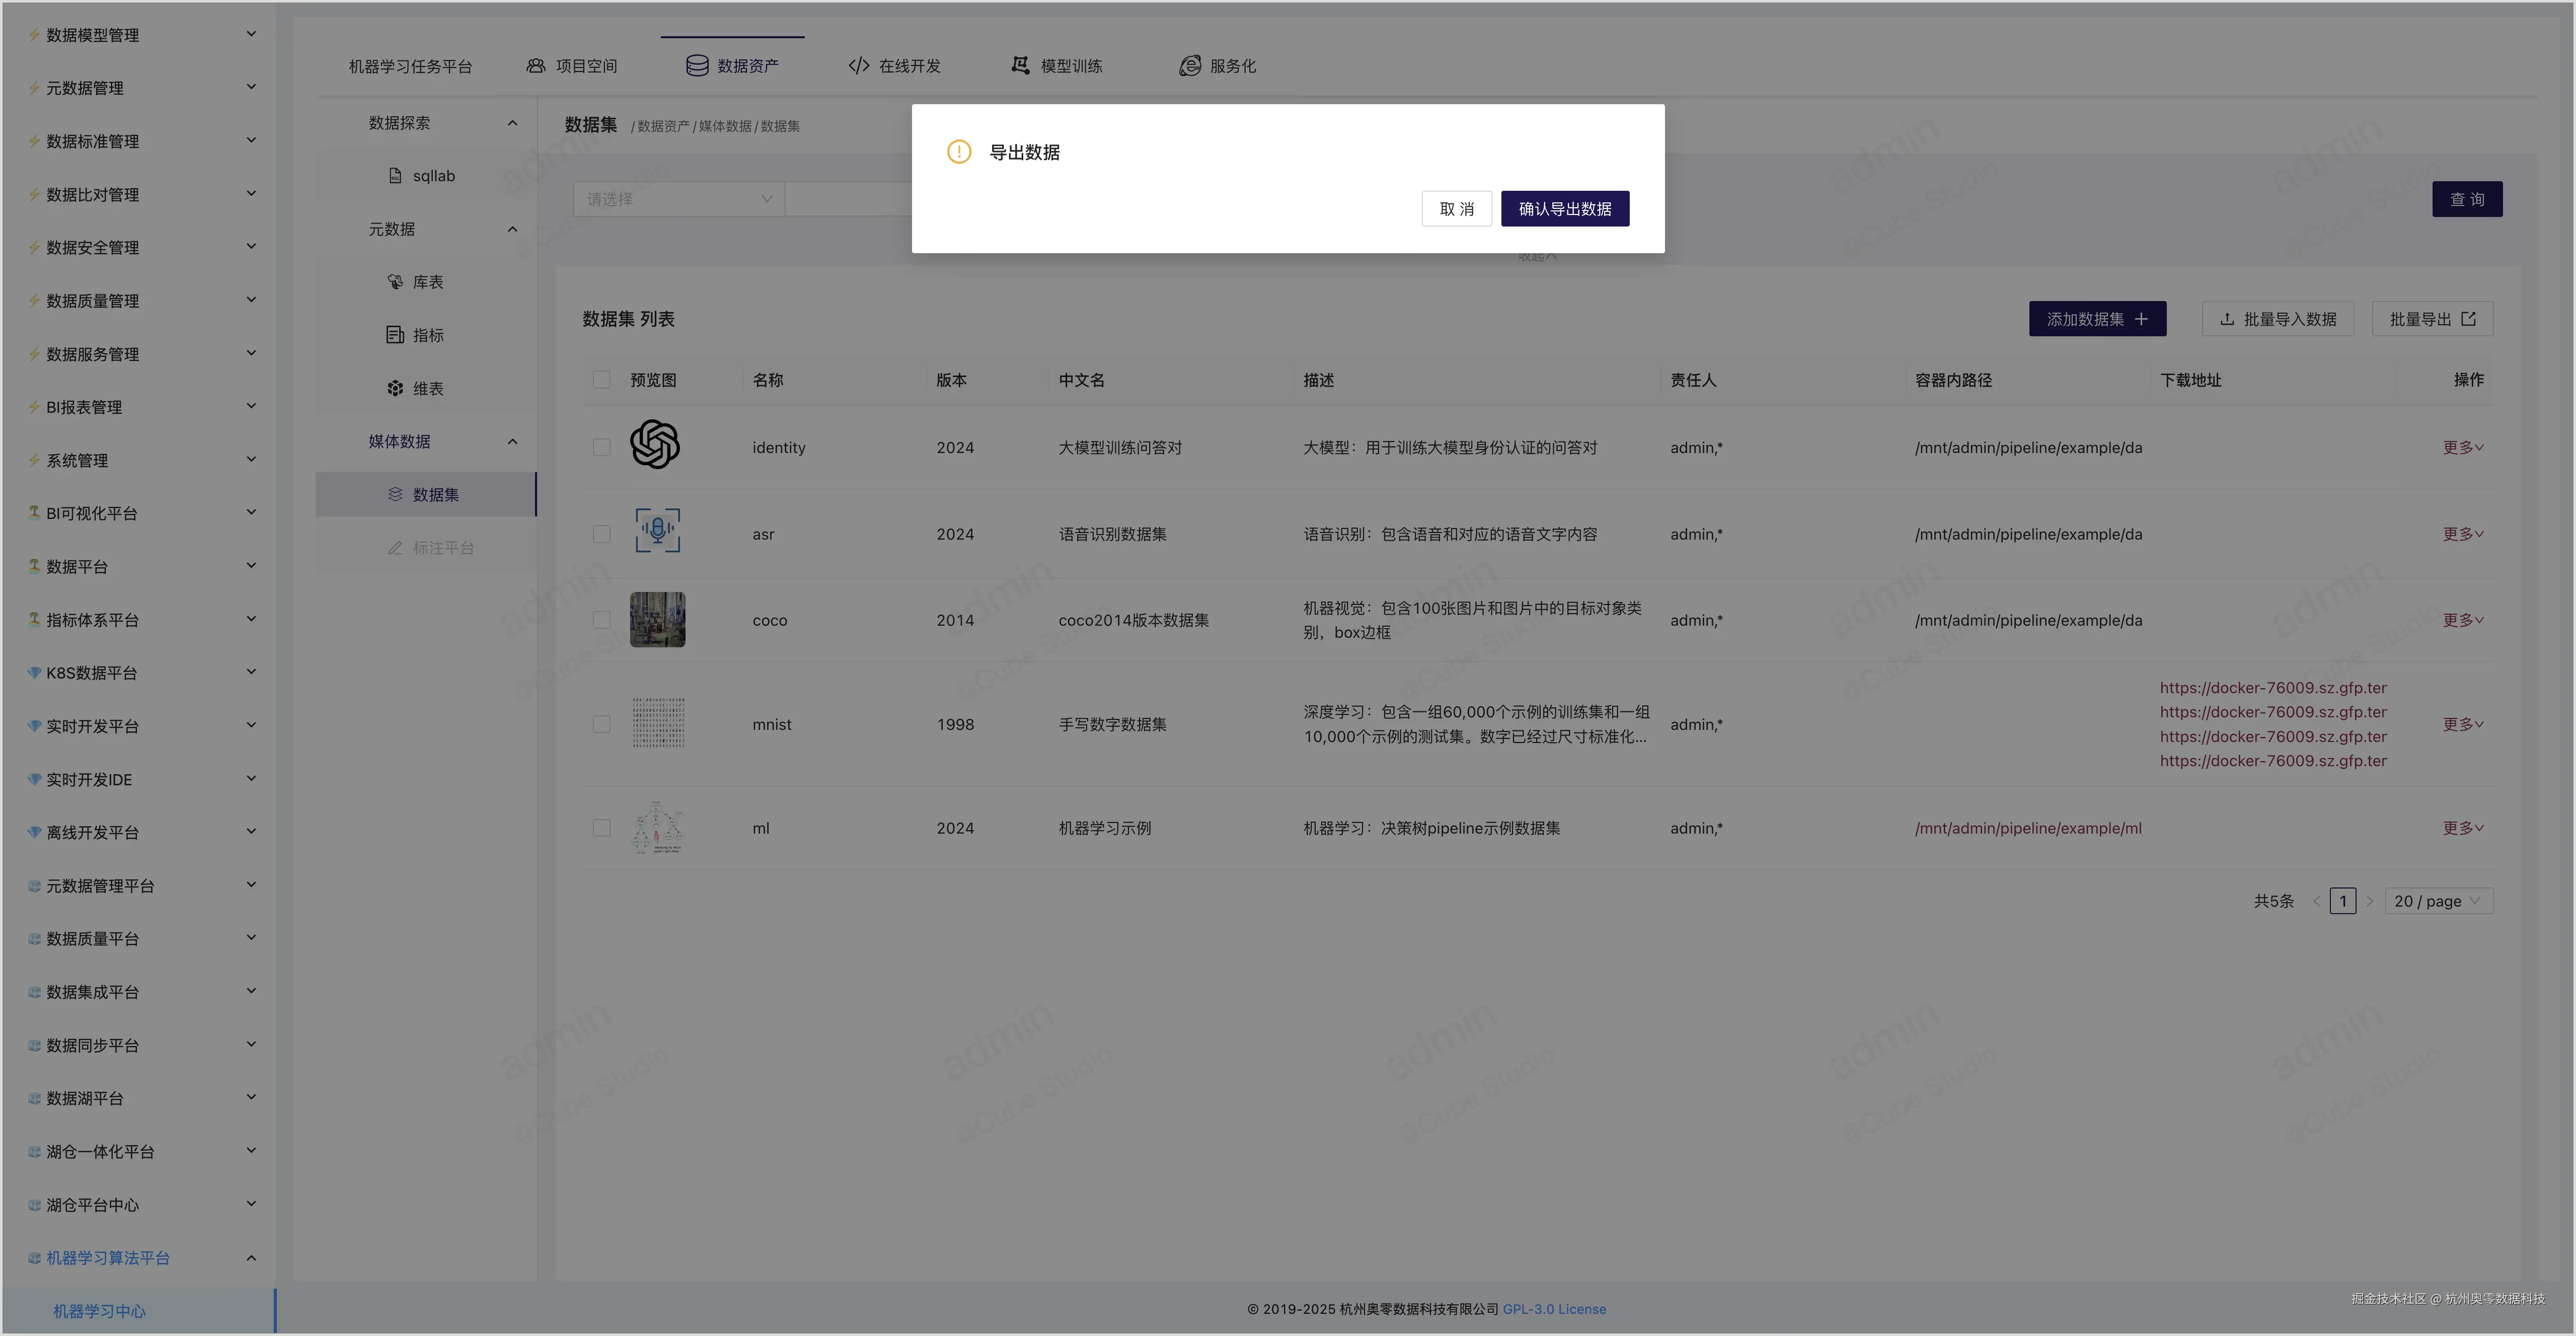Open the 请选择 filter dropdown
Image resolution: width=2576 pixels, height=1336 pixels.
(x=678, y=199)
